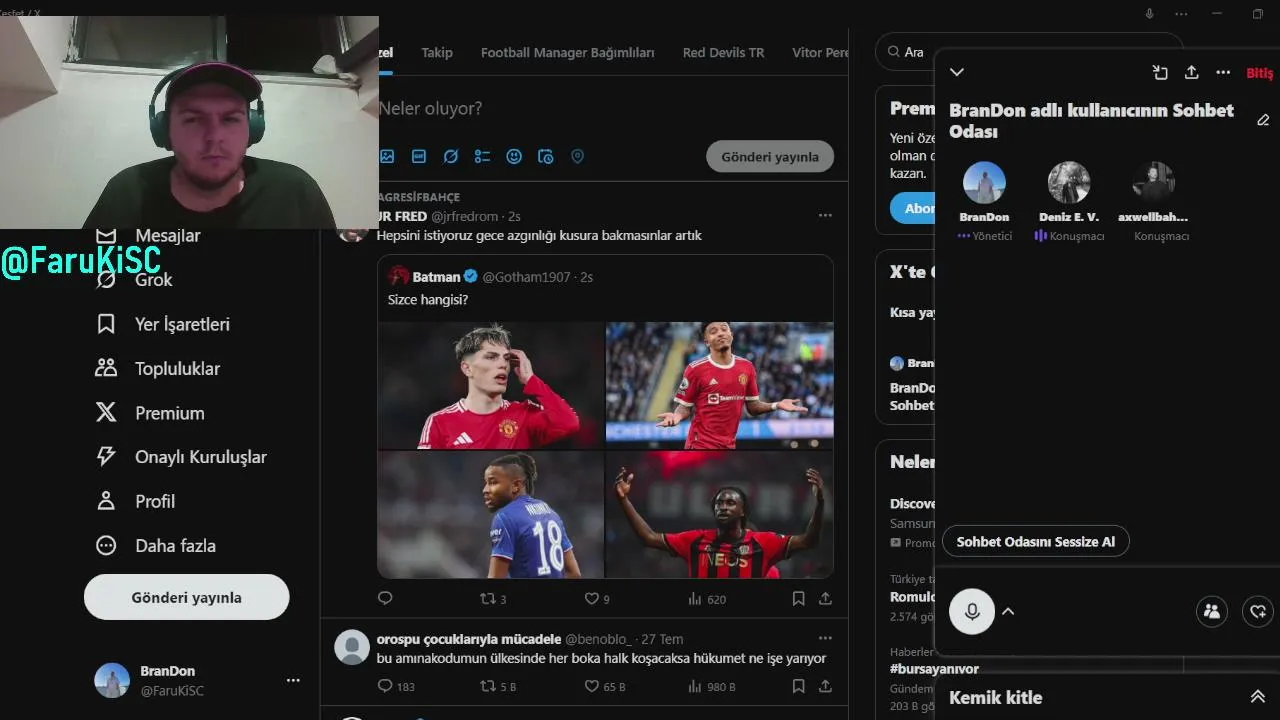
Task: Add a poll via list icon
Action: point(482,156)
